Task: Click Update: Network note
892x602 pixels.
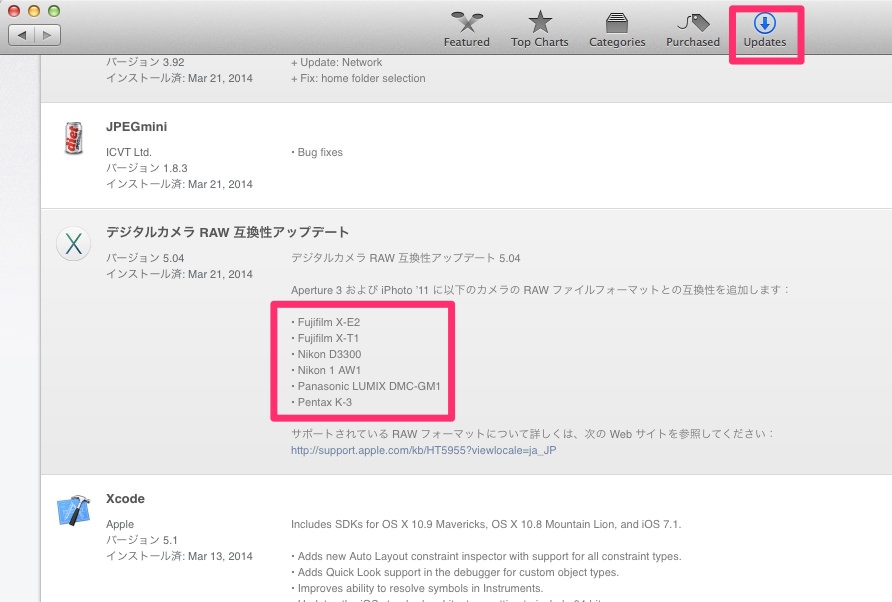Action: [337, 62]
